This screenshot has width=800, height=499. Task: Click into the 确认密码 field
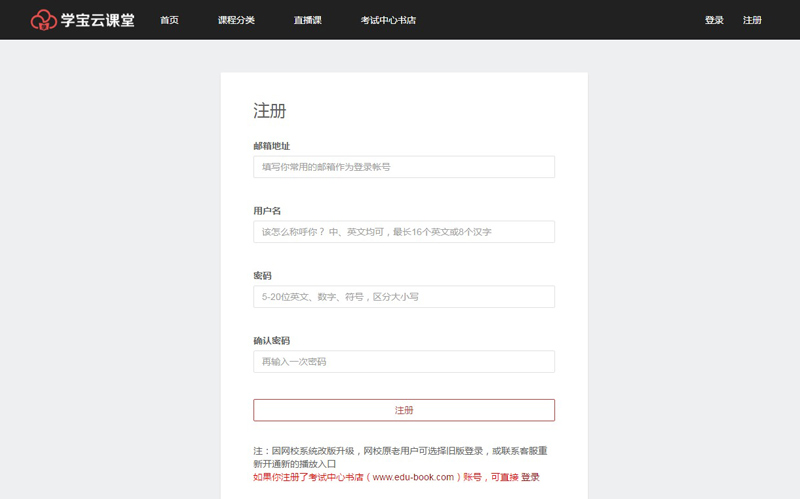click(x=404, y=361)
